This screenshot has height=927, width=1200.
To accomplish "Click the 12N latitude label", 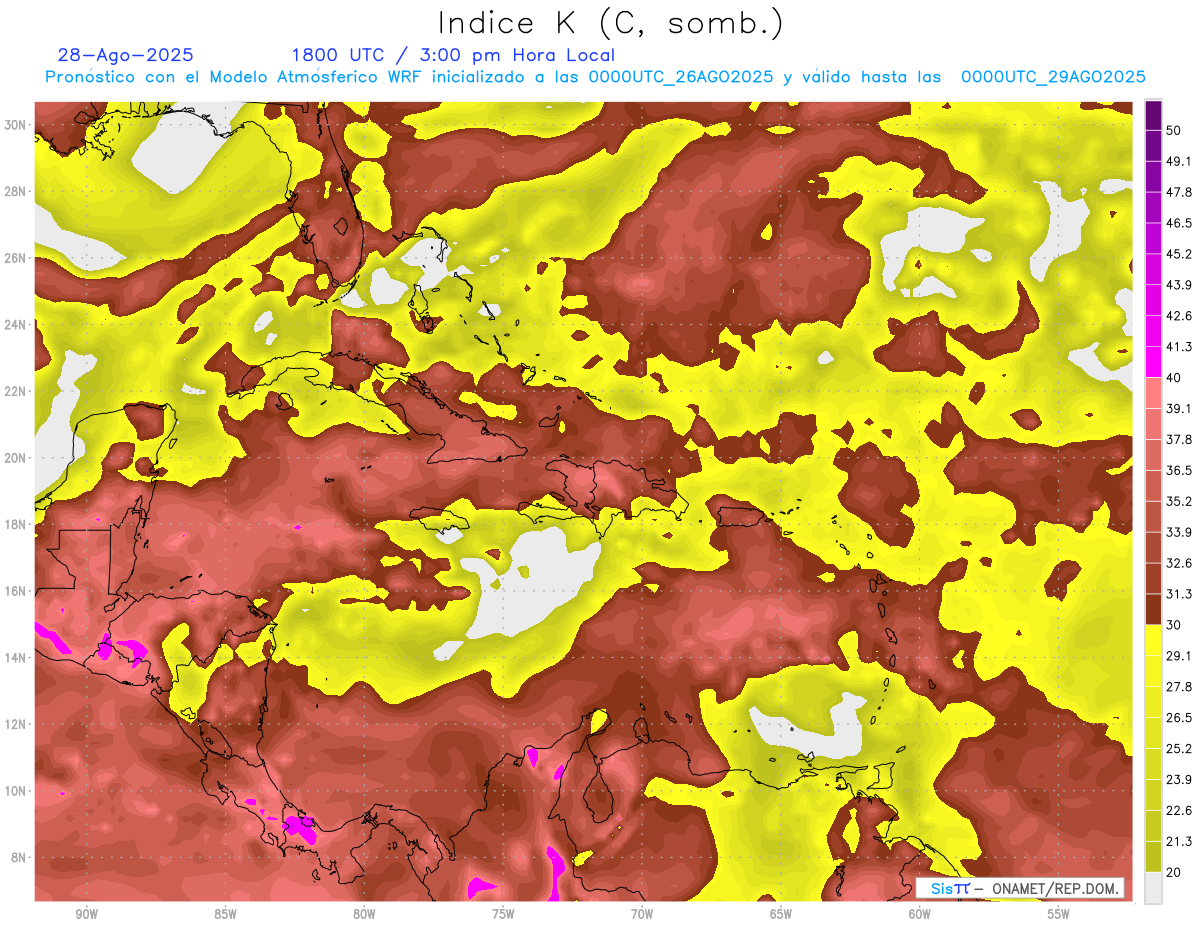I will coord(17,724).
